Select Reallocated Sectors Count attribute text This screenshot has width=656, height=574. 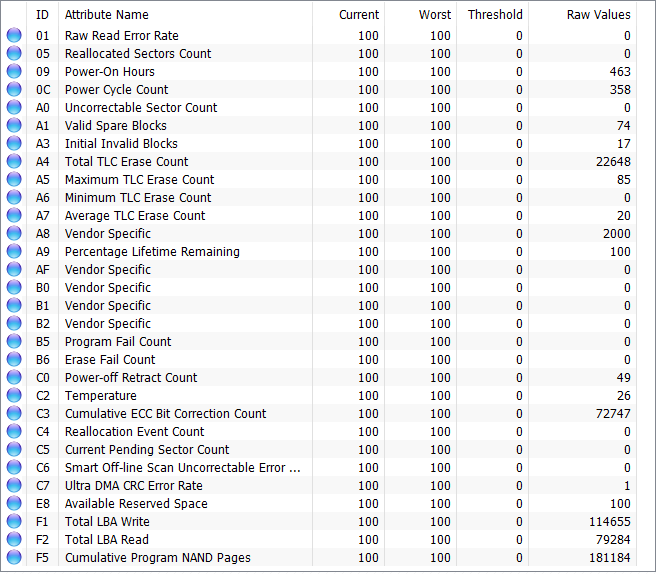138,54
